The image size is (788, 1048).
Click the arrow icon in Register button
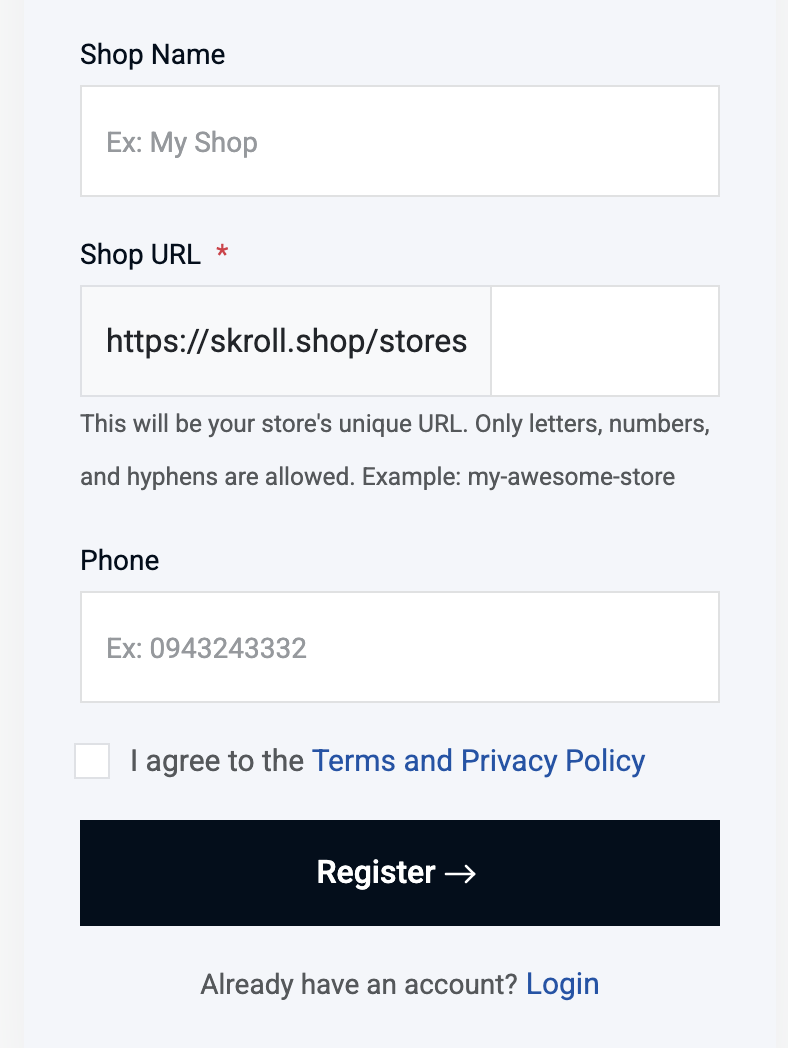pos(460,873)
